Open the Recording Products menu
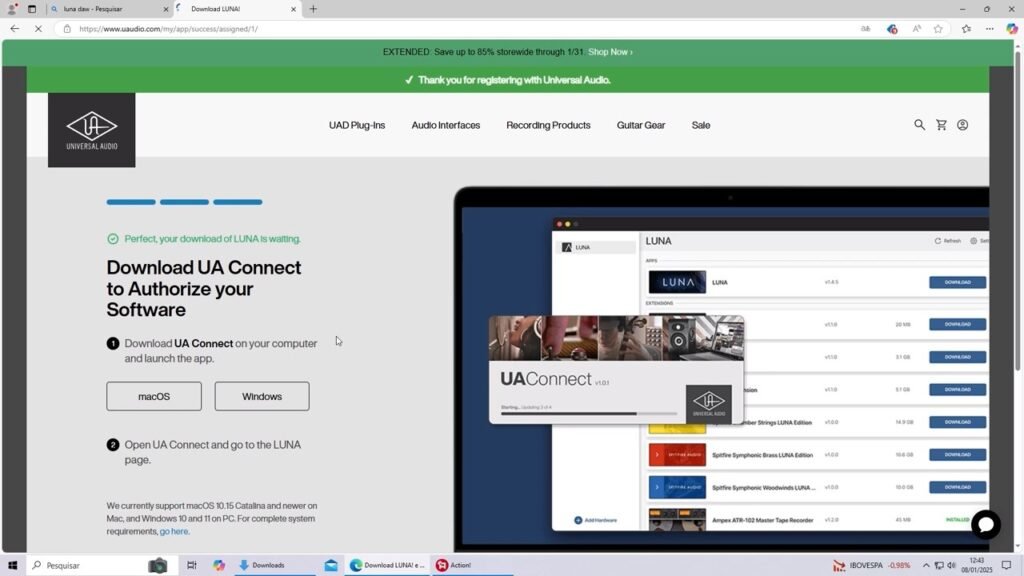Image resolution: width=1024 pixels, height=576 pixels. click(x=548, y=125)
